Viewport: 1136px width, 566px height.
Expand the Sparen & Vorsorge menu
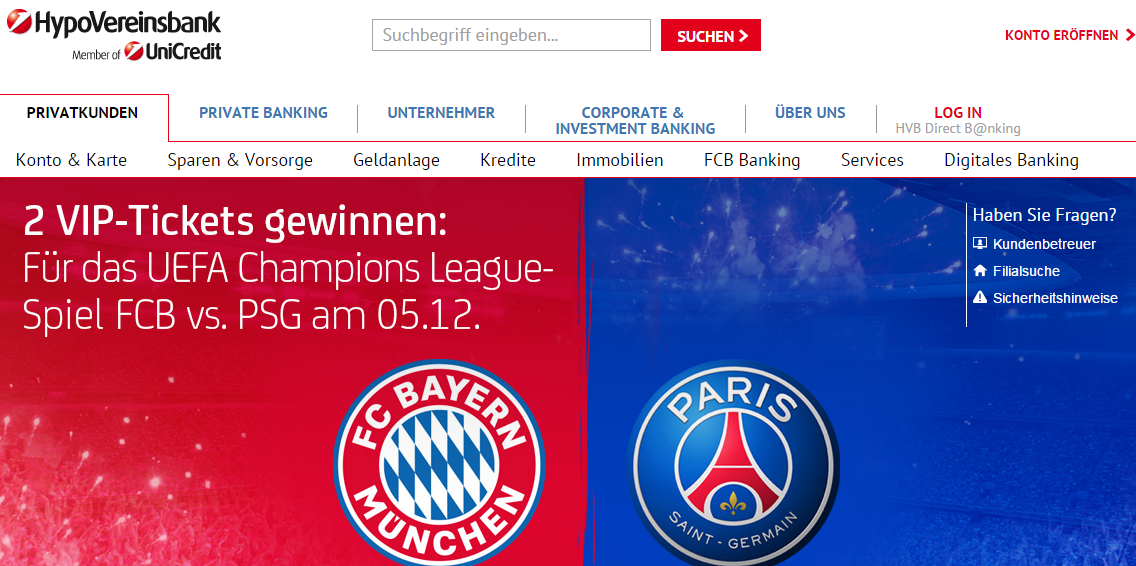pyautogui.click(x=240, y=160)
